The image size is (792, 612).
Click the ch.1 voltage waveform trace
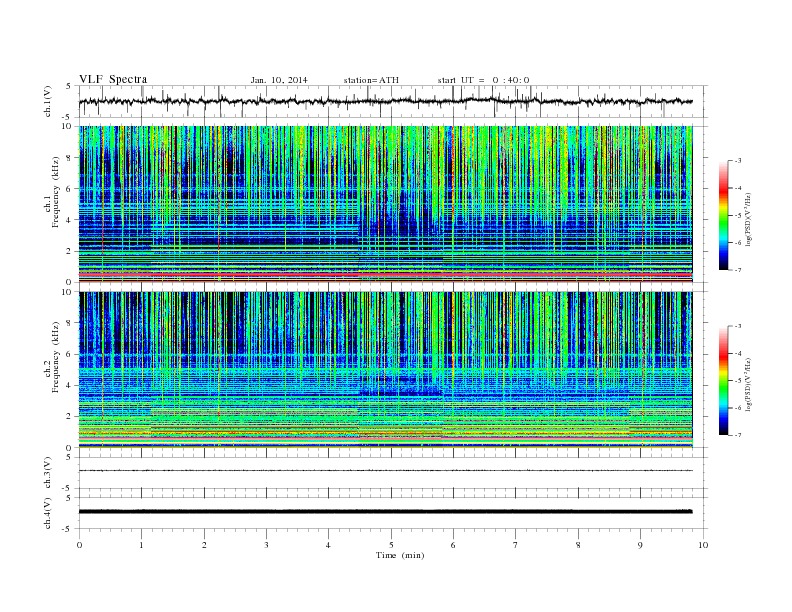(x=385, y=101)
